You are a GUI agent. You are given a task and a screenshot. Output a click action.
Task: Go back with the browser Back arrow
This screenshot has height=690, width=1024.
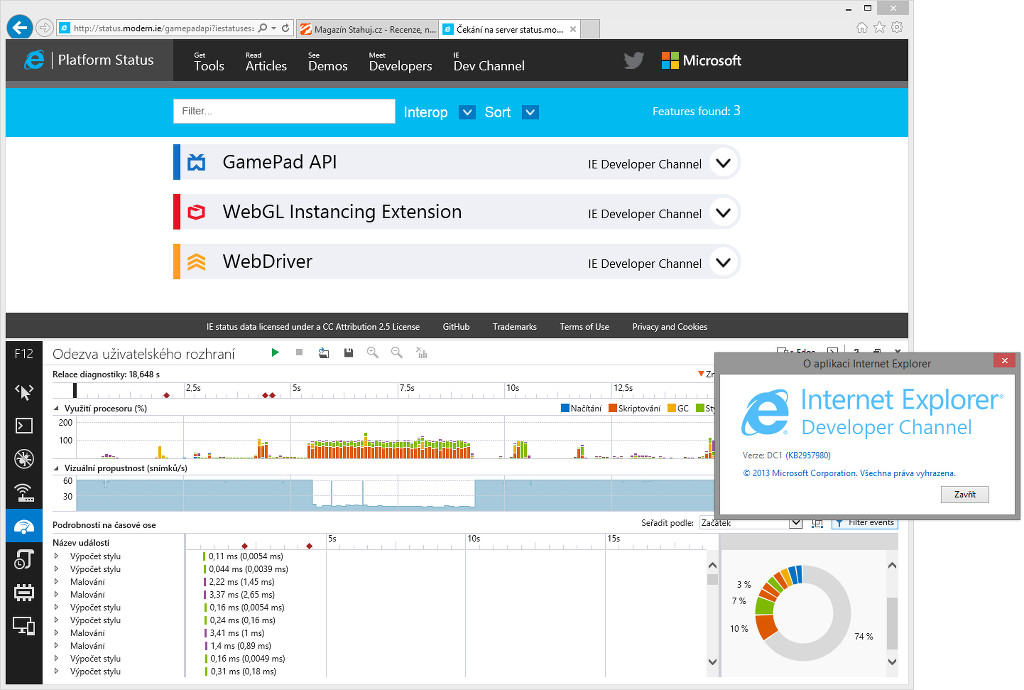pyautogui.click(x=20, y=27)
